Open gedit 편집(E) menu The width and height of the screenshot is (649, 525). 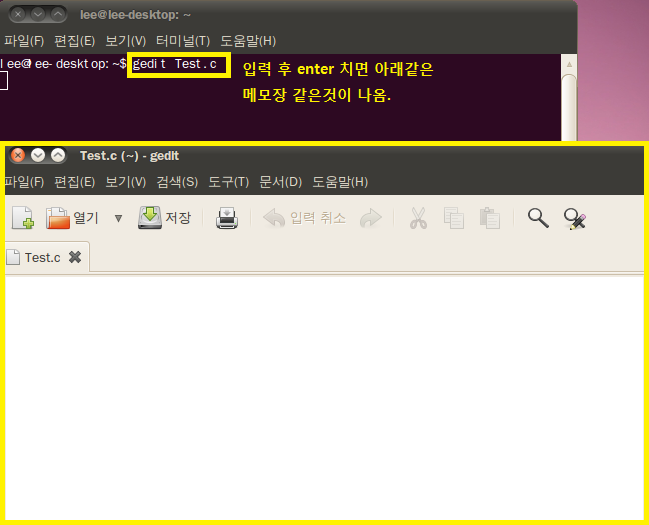(x=75, y=182)
